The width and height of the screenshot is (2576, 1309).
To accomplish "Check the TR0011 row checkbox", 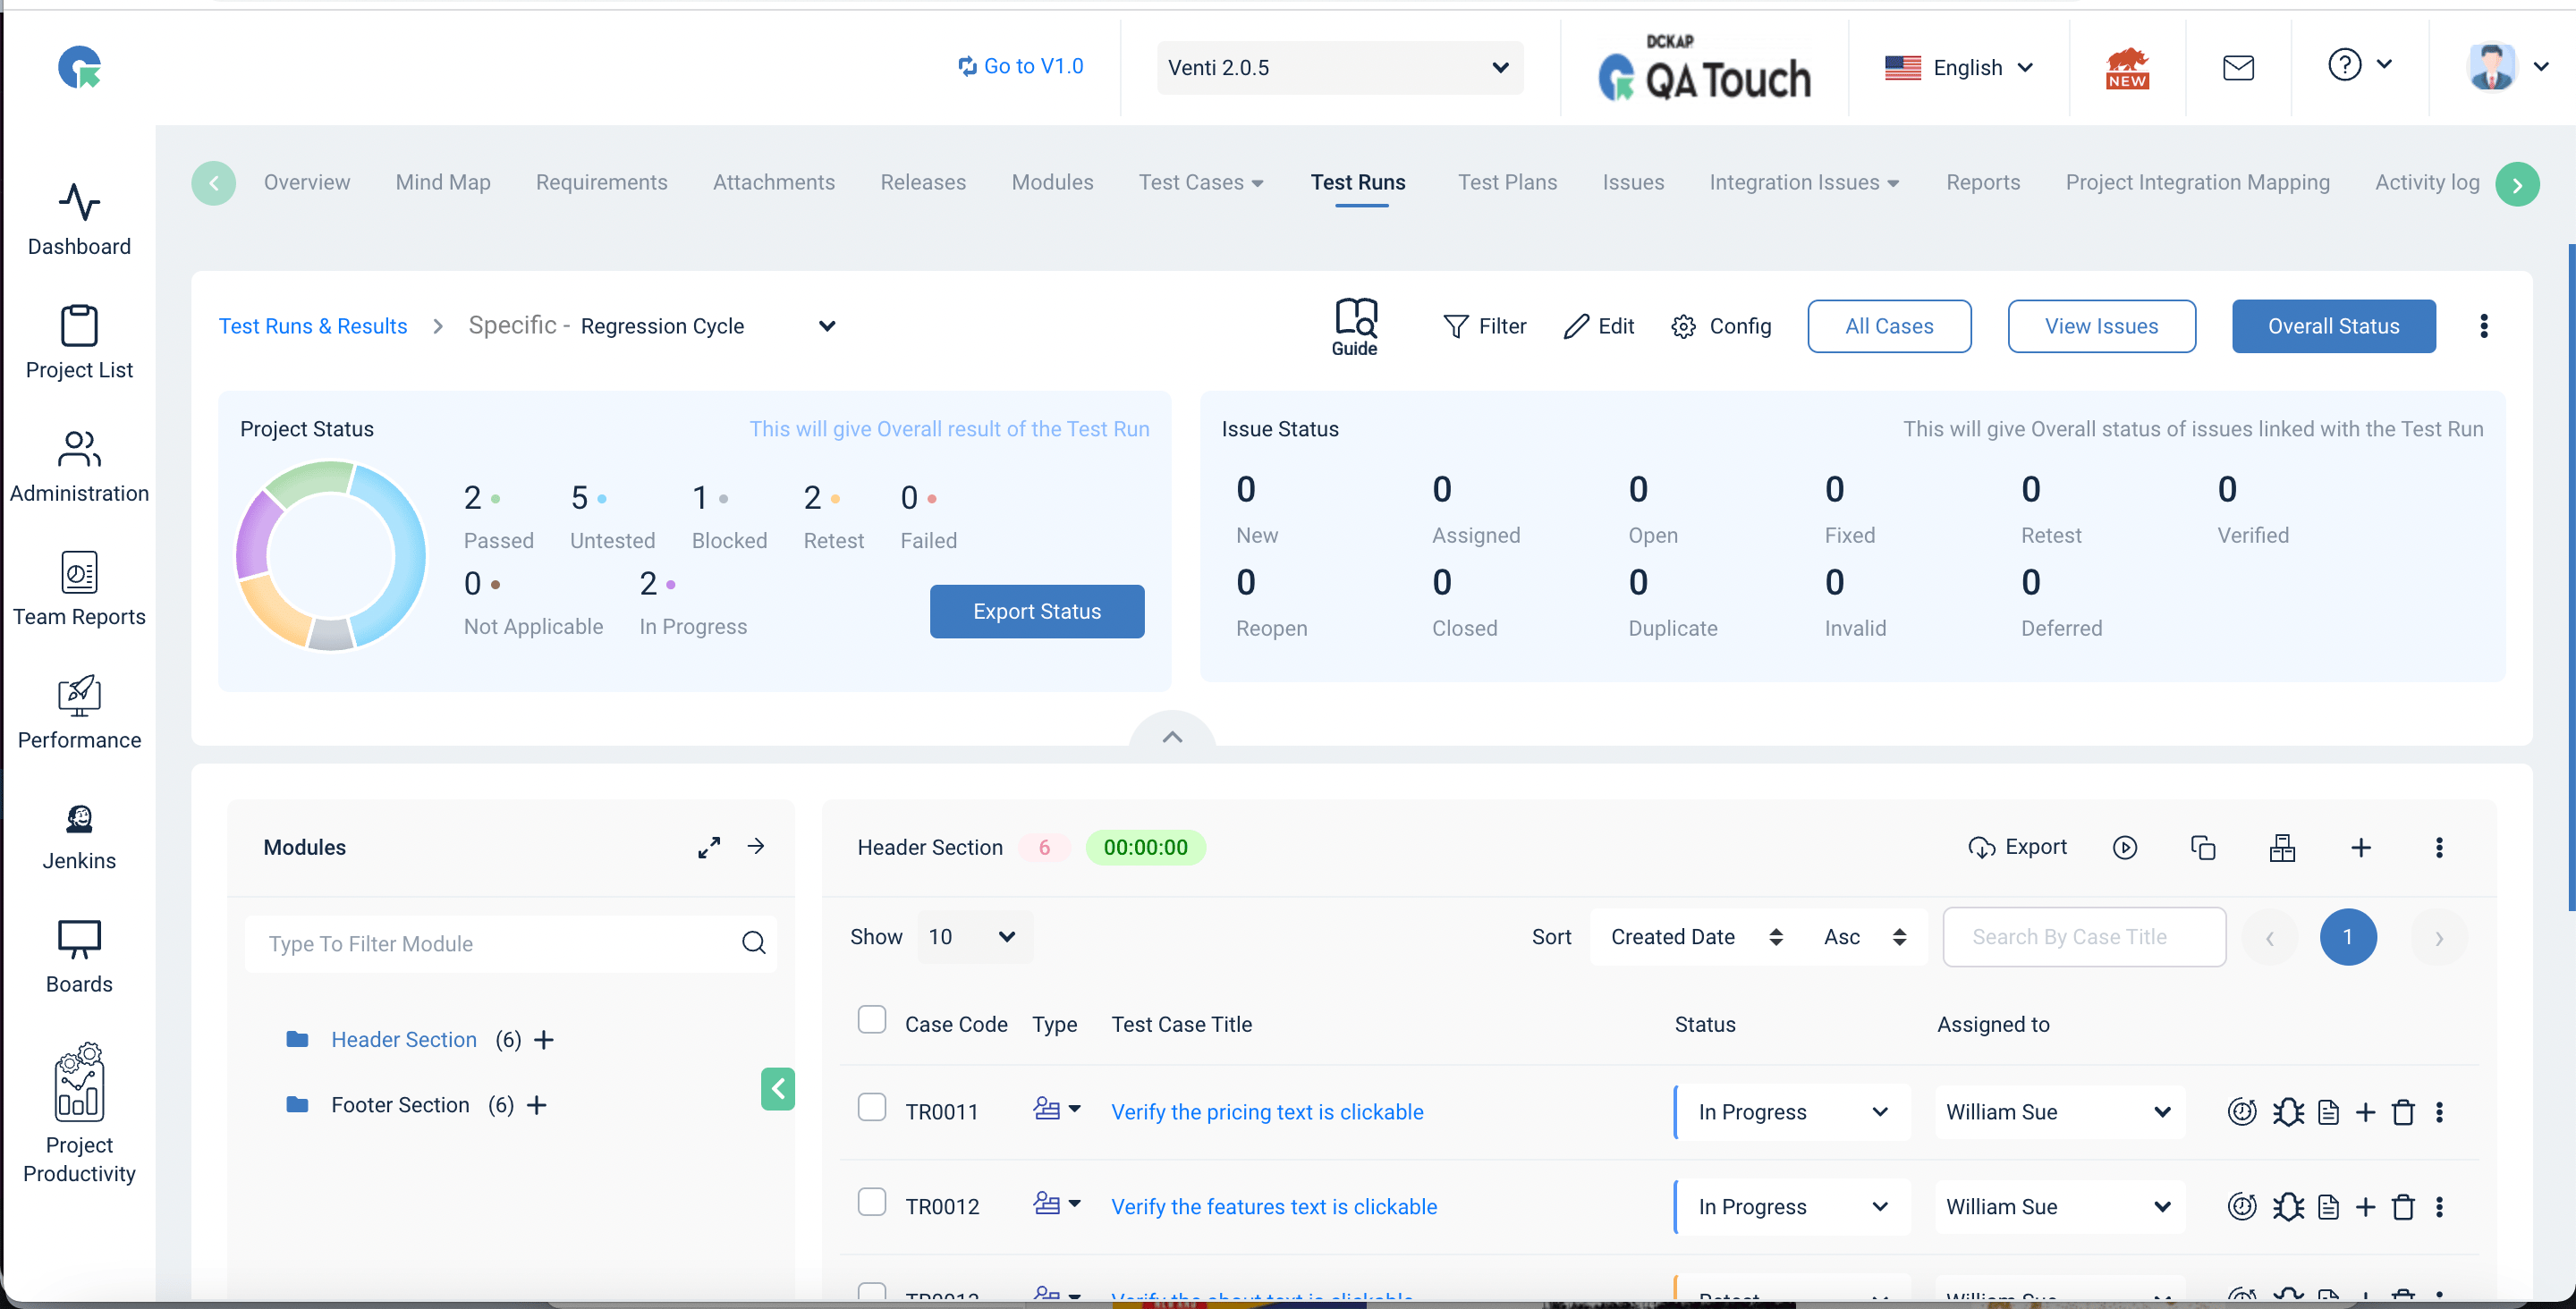I will [x=872, y=1107].
